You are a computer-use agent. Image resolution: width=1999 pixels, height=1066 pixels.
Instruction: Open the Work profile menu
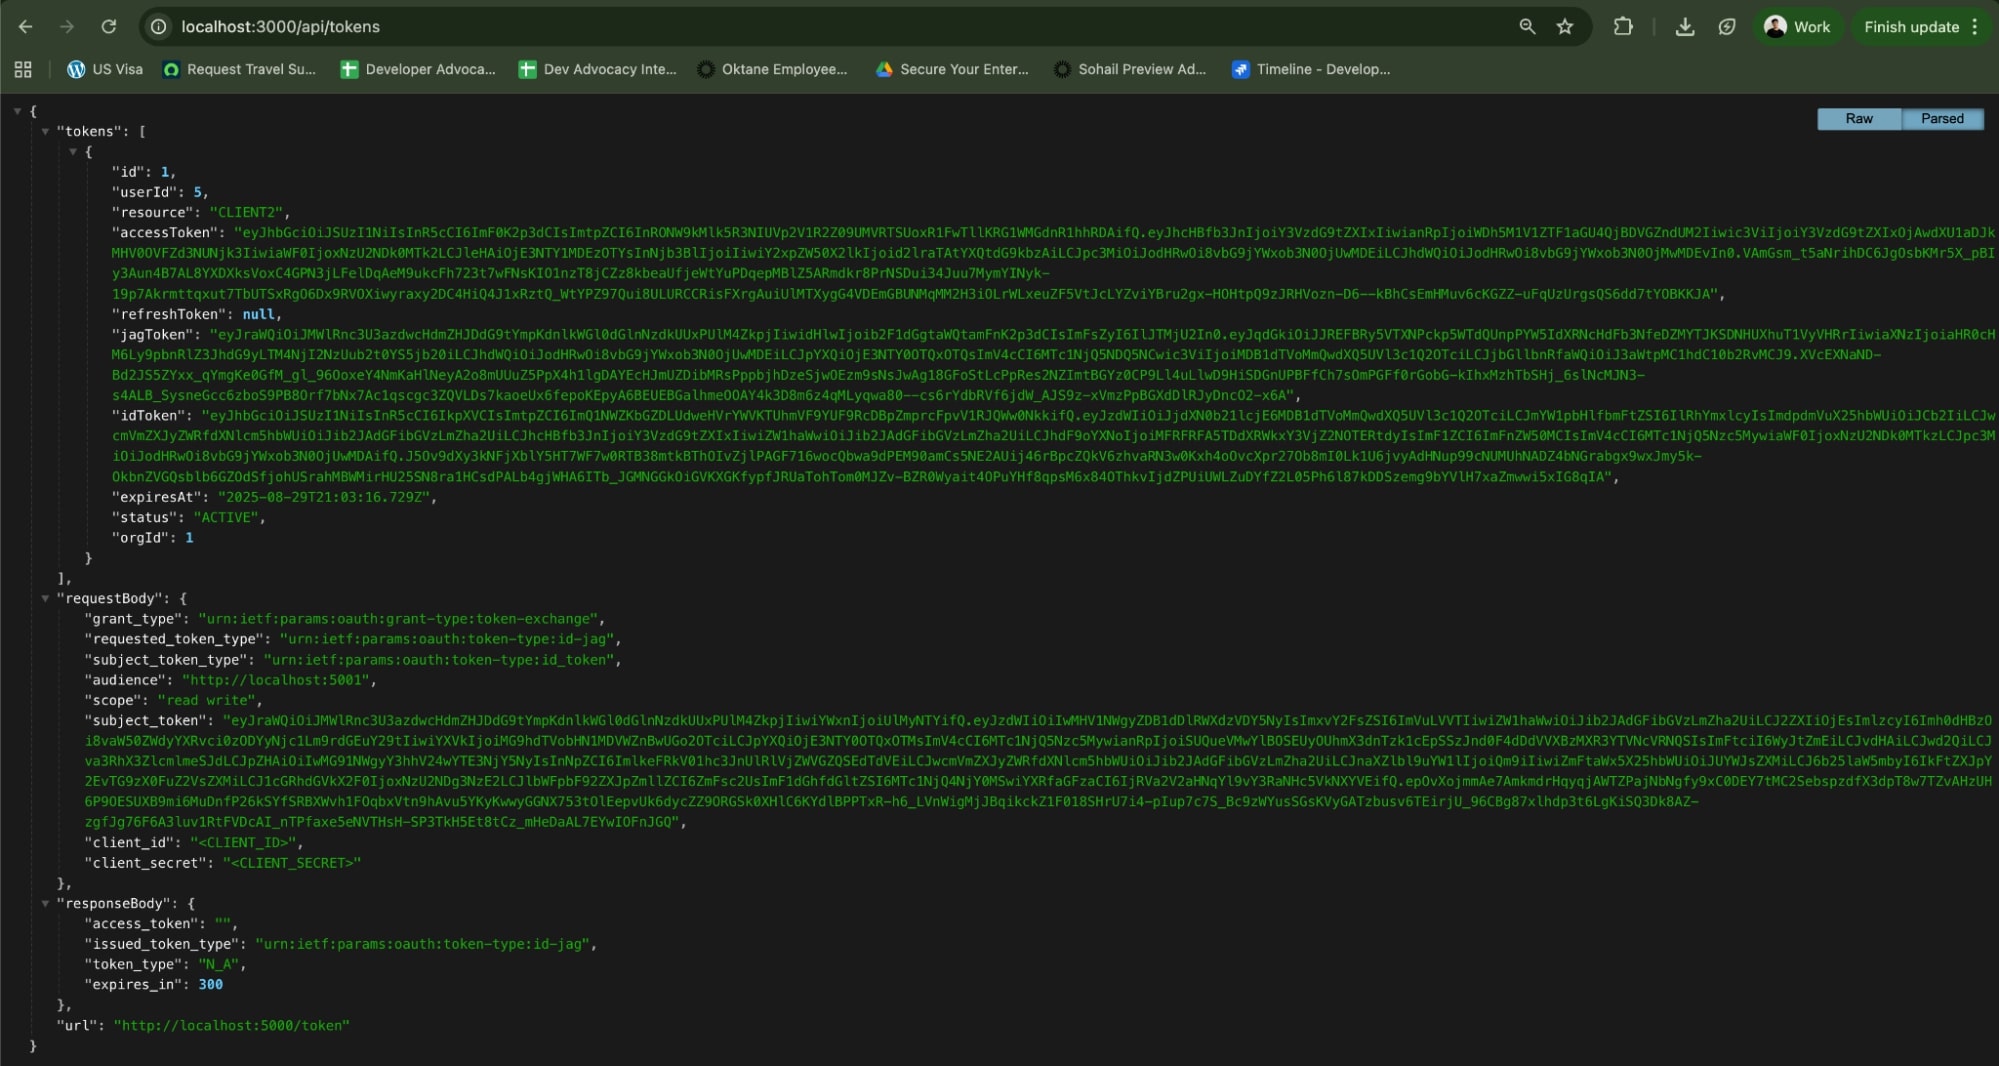[1799, 27]
